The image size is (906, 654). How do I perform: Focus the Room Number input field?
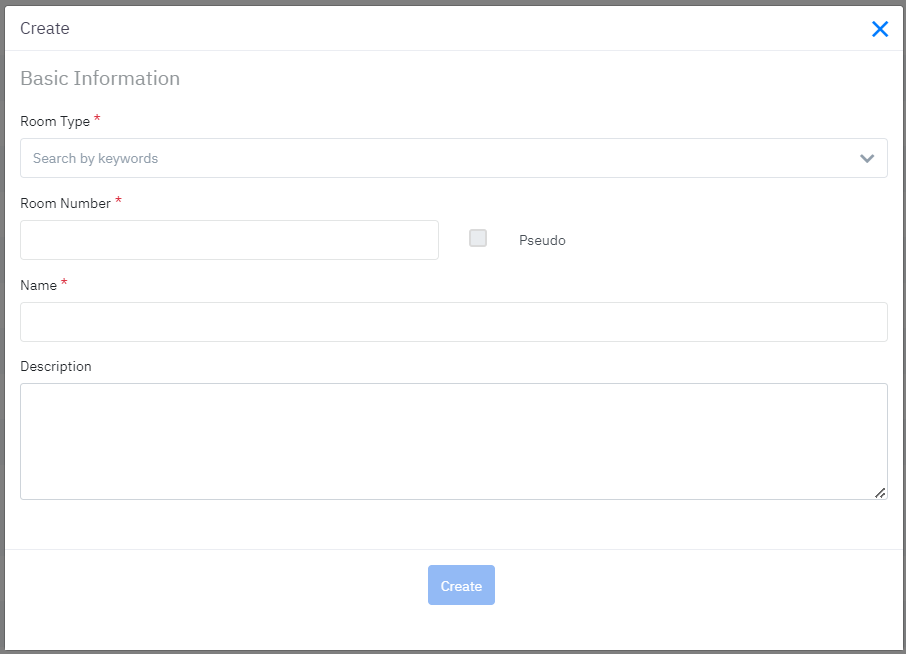[229, 240]
